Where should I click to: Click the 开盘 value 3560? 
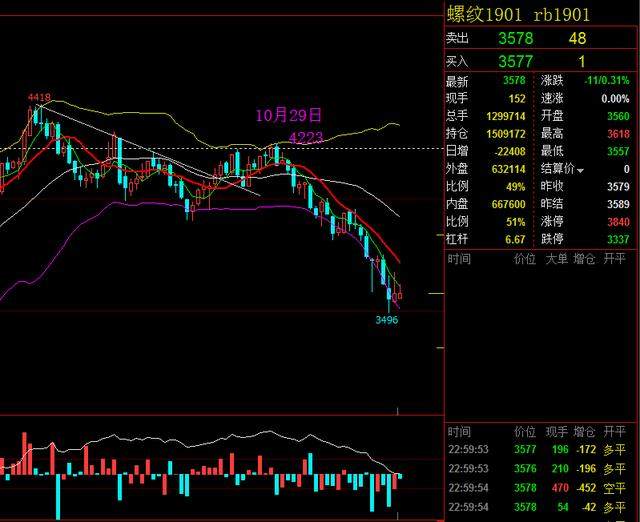618,116
